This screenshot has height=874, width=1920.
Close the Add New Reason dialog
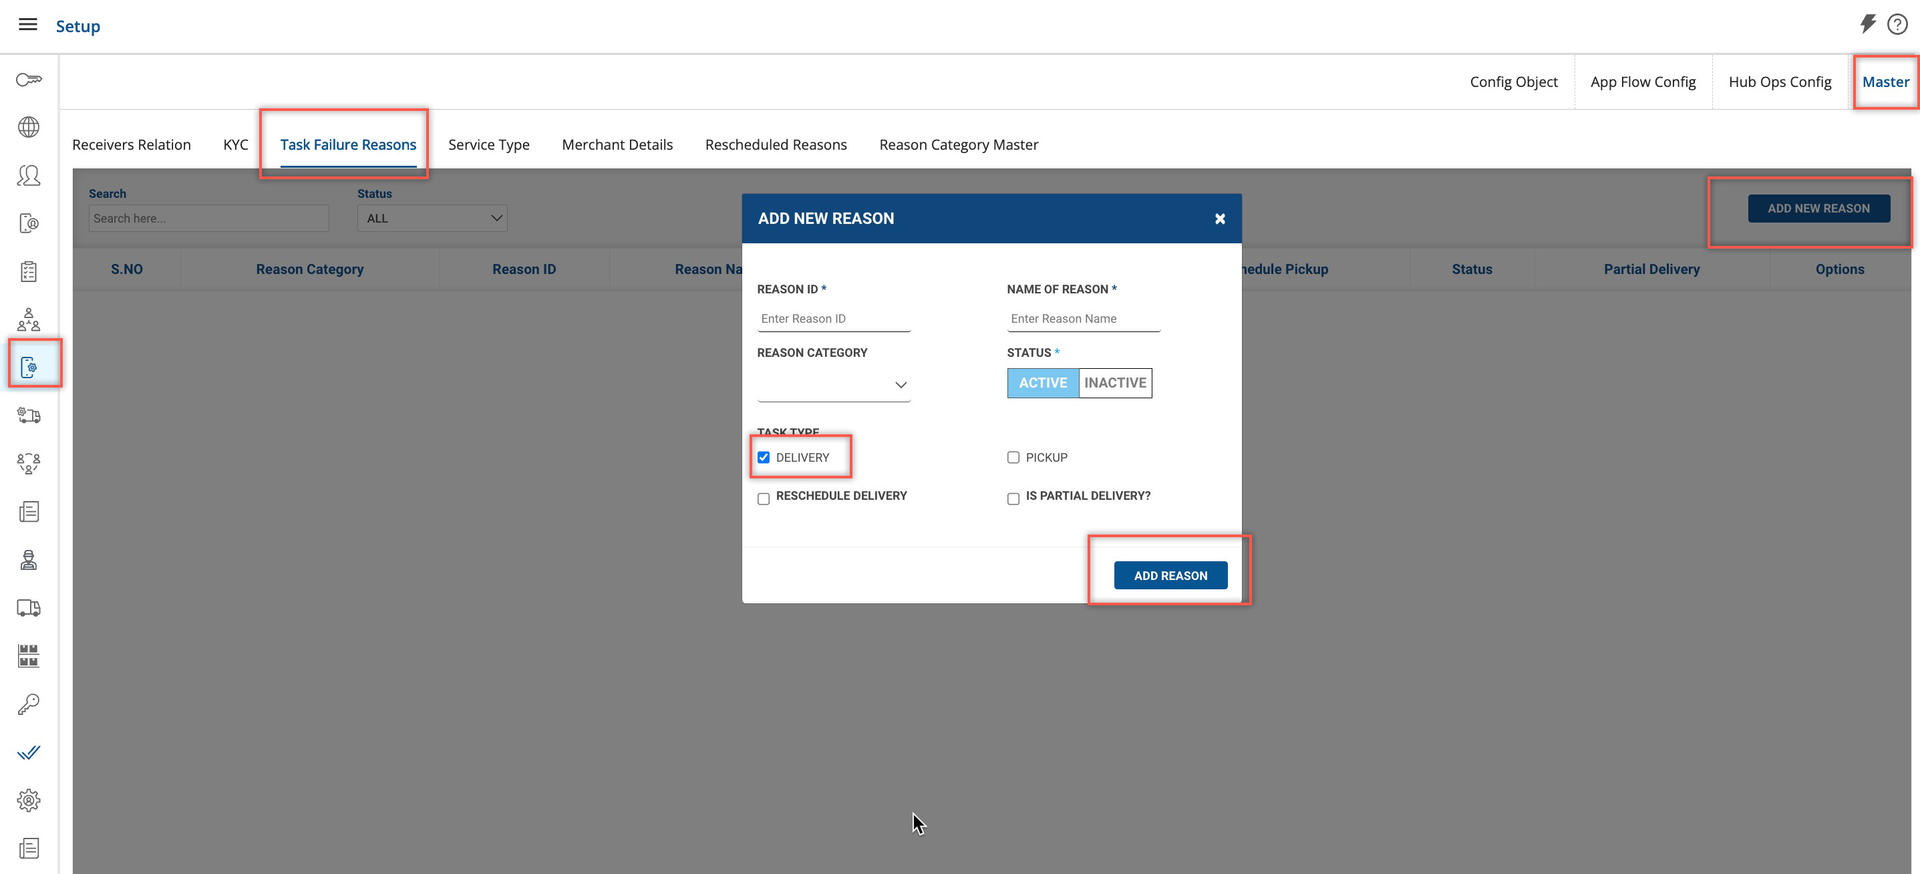coord(1220,219)
